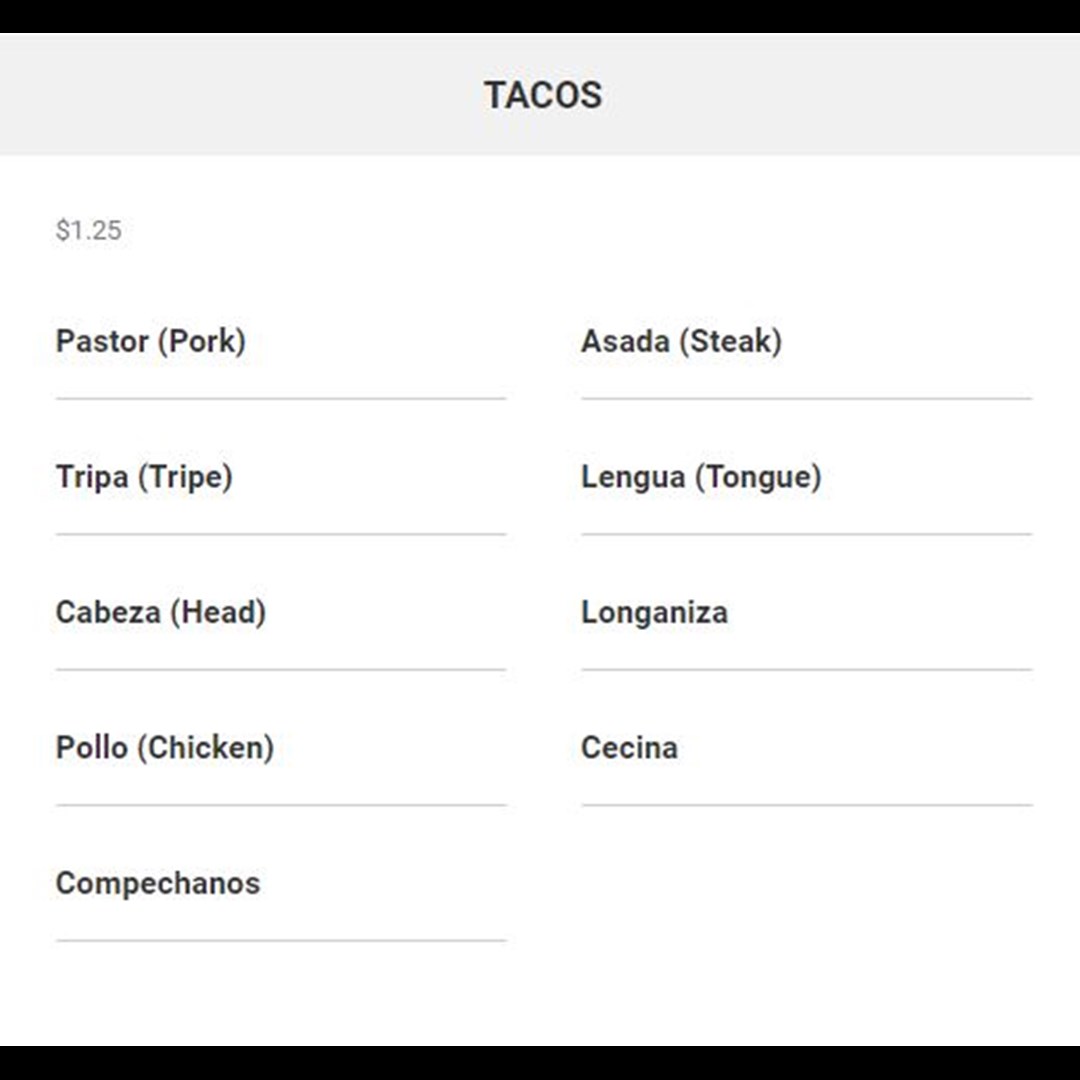The width and height of the screenshot is (1080, 1080).
Task: Open the Lengua (Tongue) taco item
Action: 701,477
